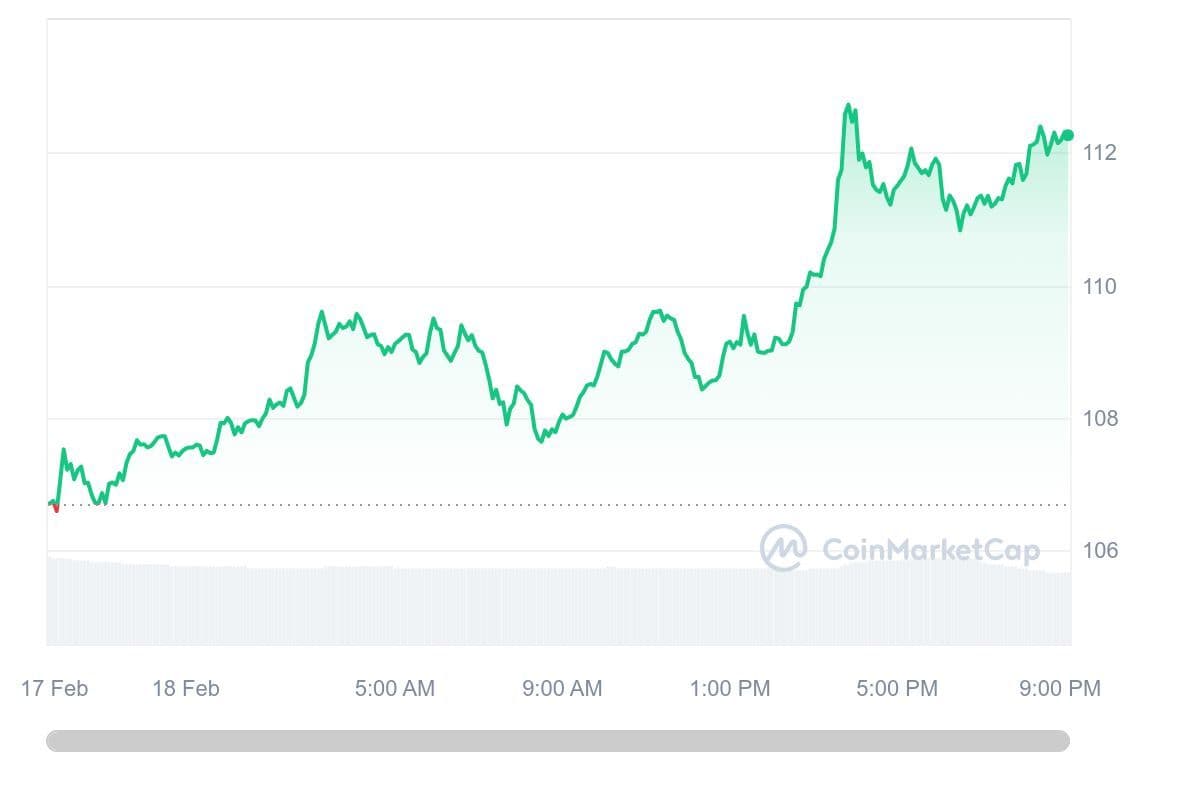Click the highest peak of the price line
The image size is (1200, 800).
tap(848, 104)
